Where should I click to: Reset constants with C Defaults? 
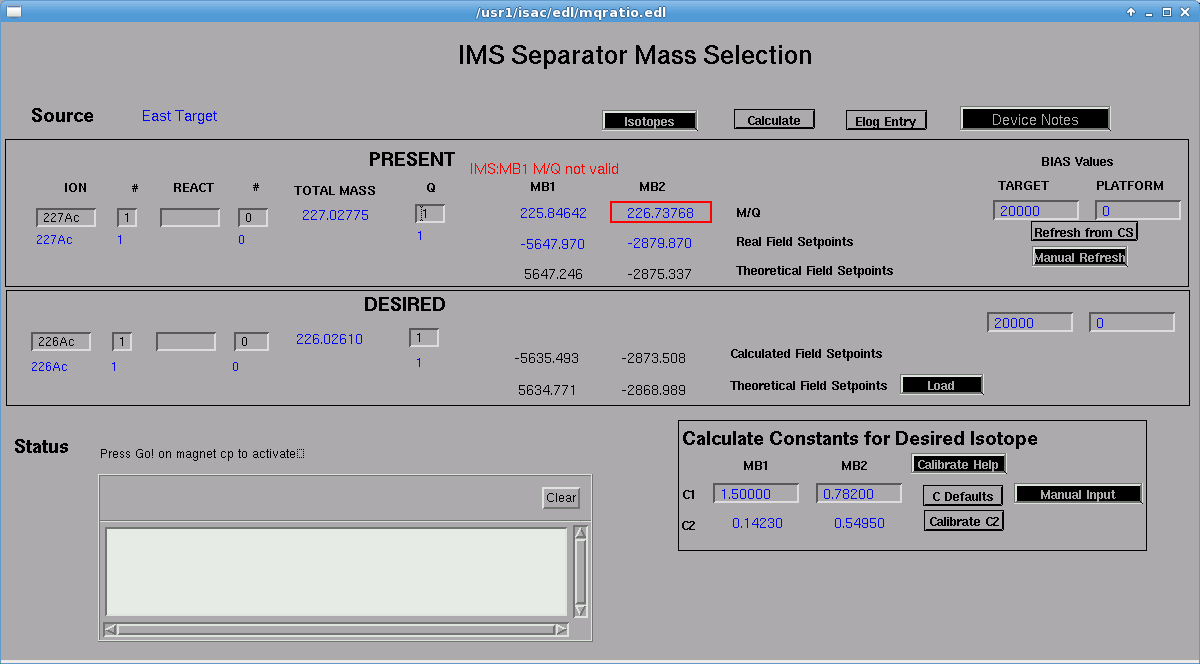tap(962, 496)
